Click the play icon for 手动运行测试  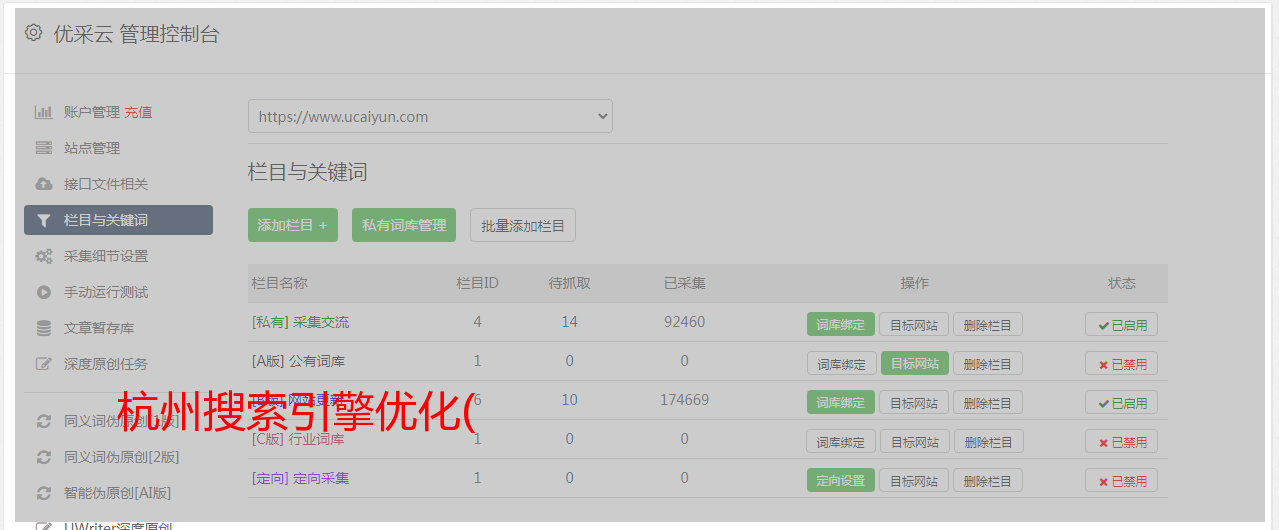tap(44, 292)
